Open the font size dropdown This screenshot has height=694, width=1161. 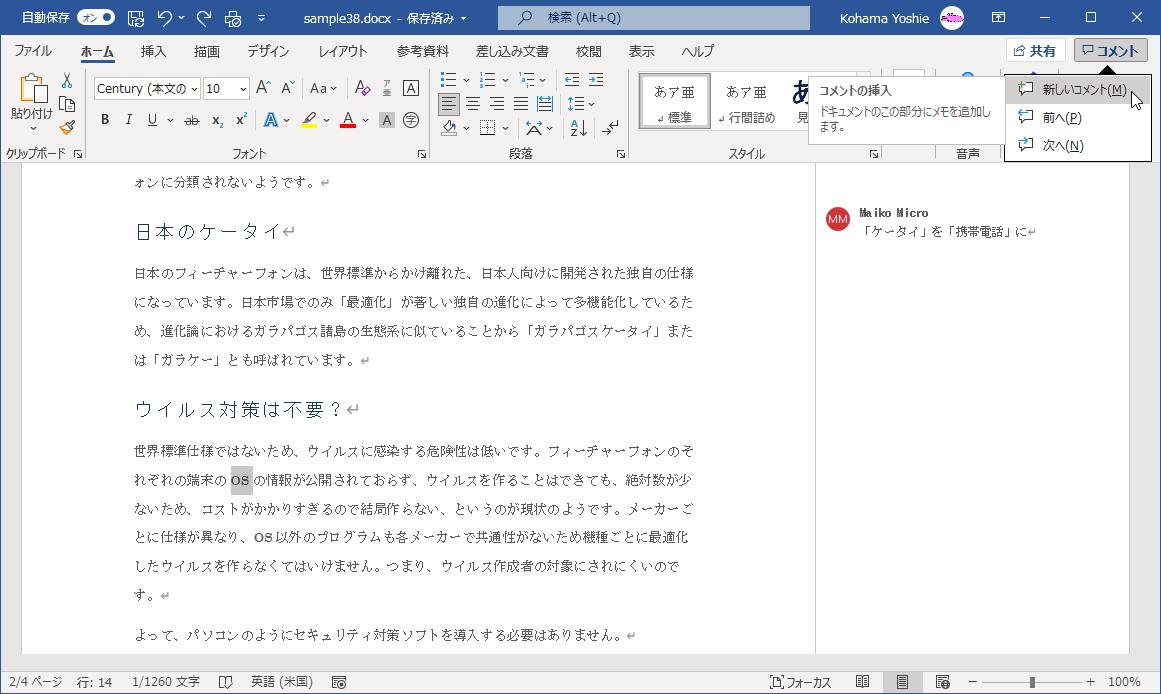(x=243, y=89)
